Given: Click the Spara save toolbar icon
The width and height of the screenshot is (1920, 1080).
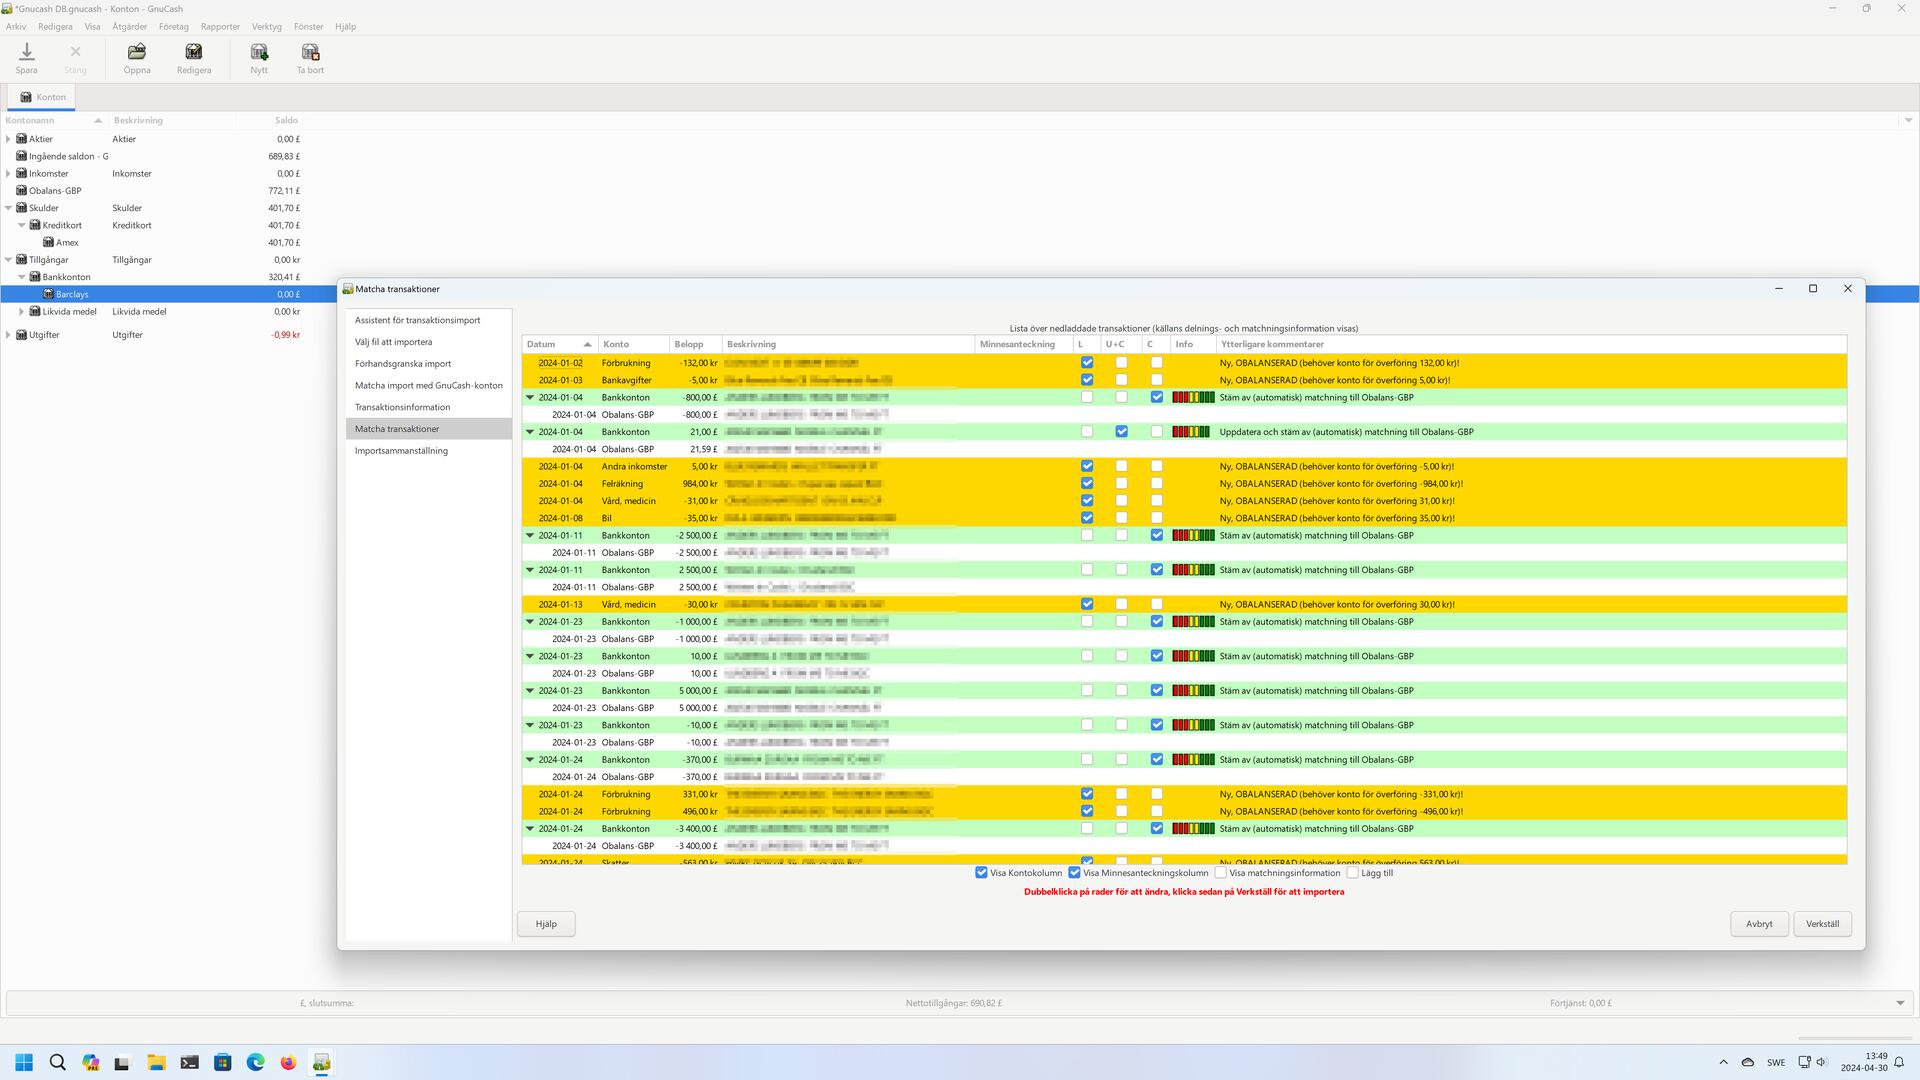Looking at the screenshot, I should pos(27,52).
